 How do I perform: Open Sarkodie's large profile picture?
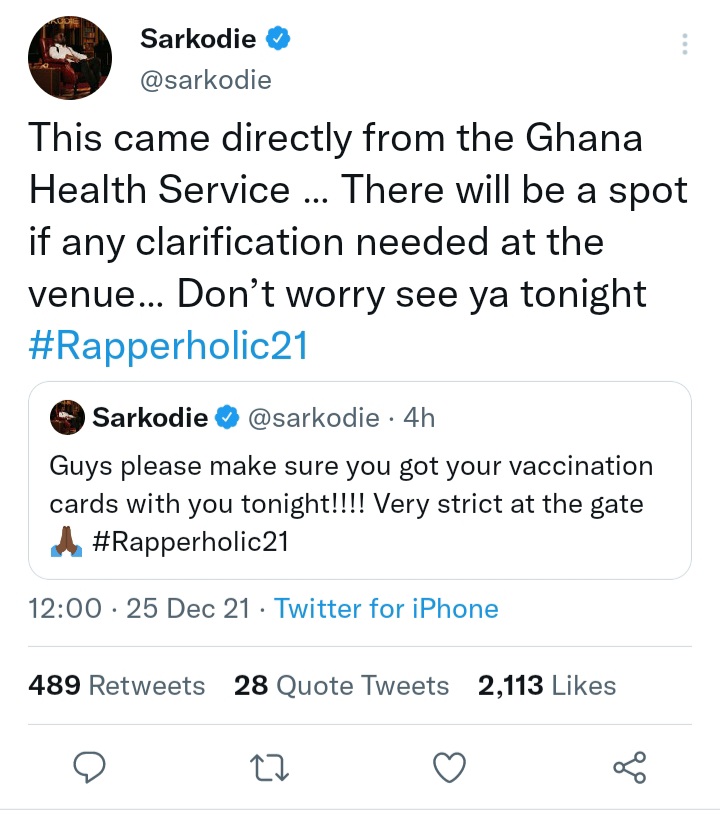coord(70,58)
